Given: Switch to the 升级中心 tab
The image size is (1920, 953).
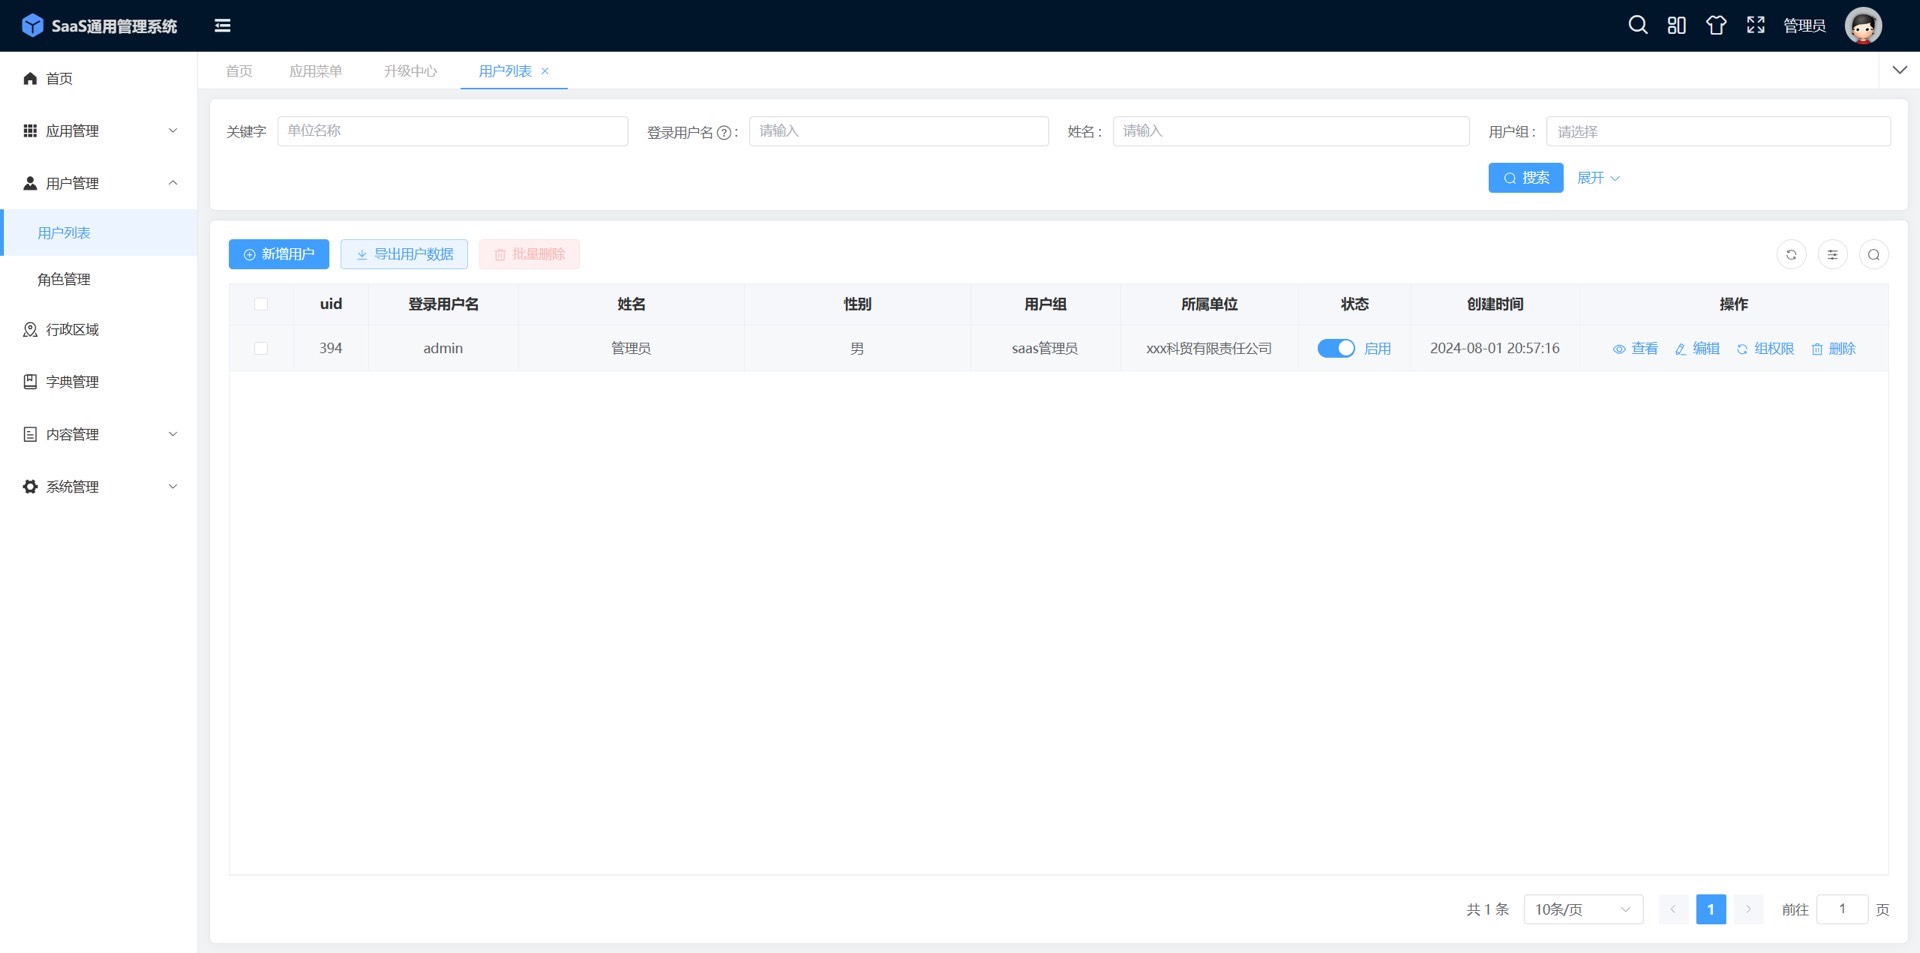Looking at the screenshot, I should [410, 71].
